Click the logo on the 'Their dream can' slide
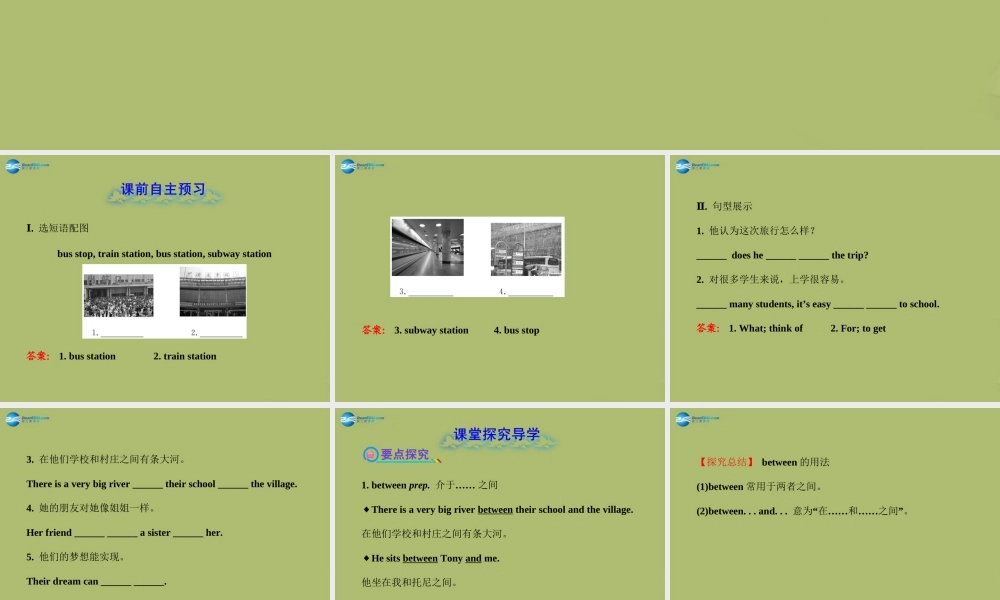 coord(27,419)
